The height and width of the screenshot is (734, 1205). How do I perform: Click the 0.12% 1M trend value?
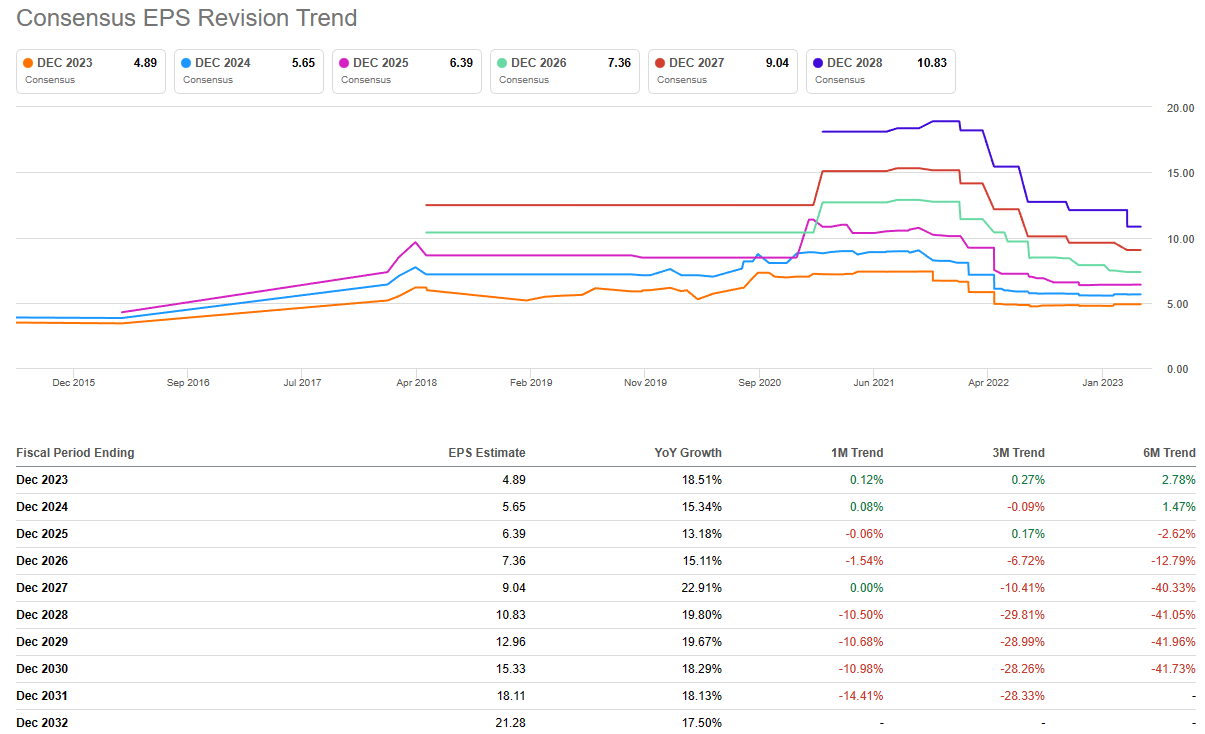[866, 480]
